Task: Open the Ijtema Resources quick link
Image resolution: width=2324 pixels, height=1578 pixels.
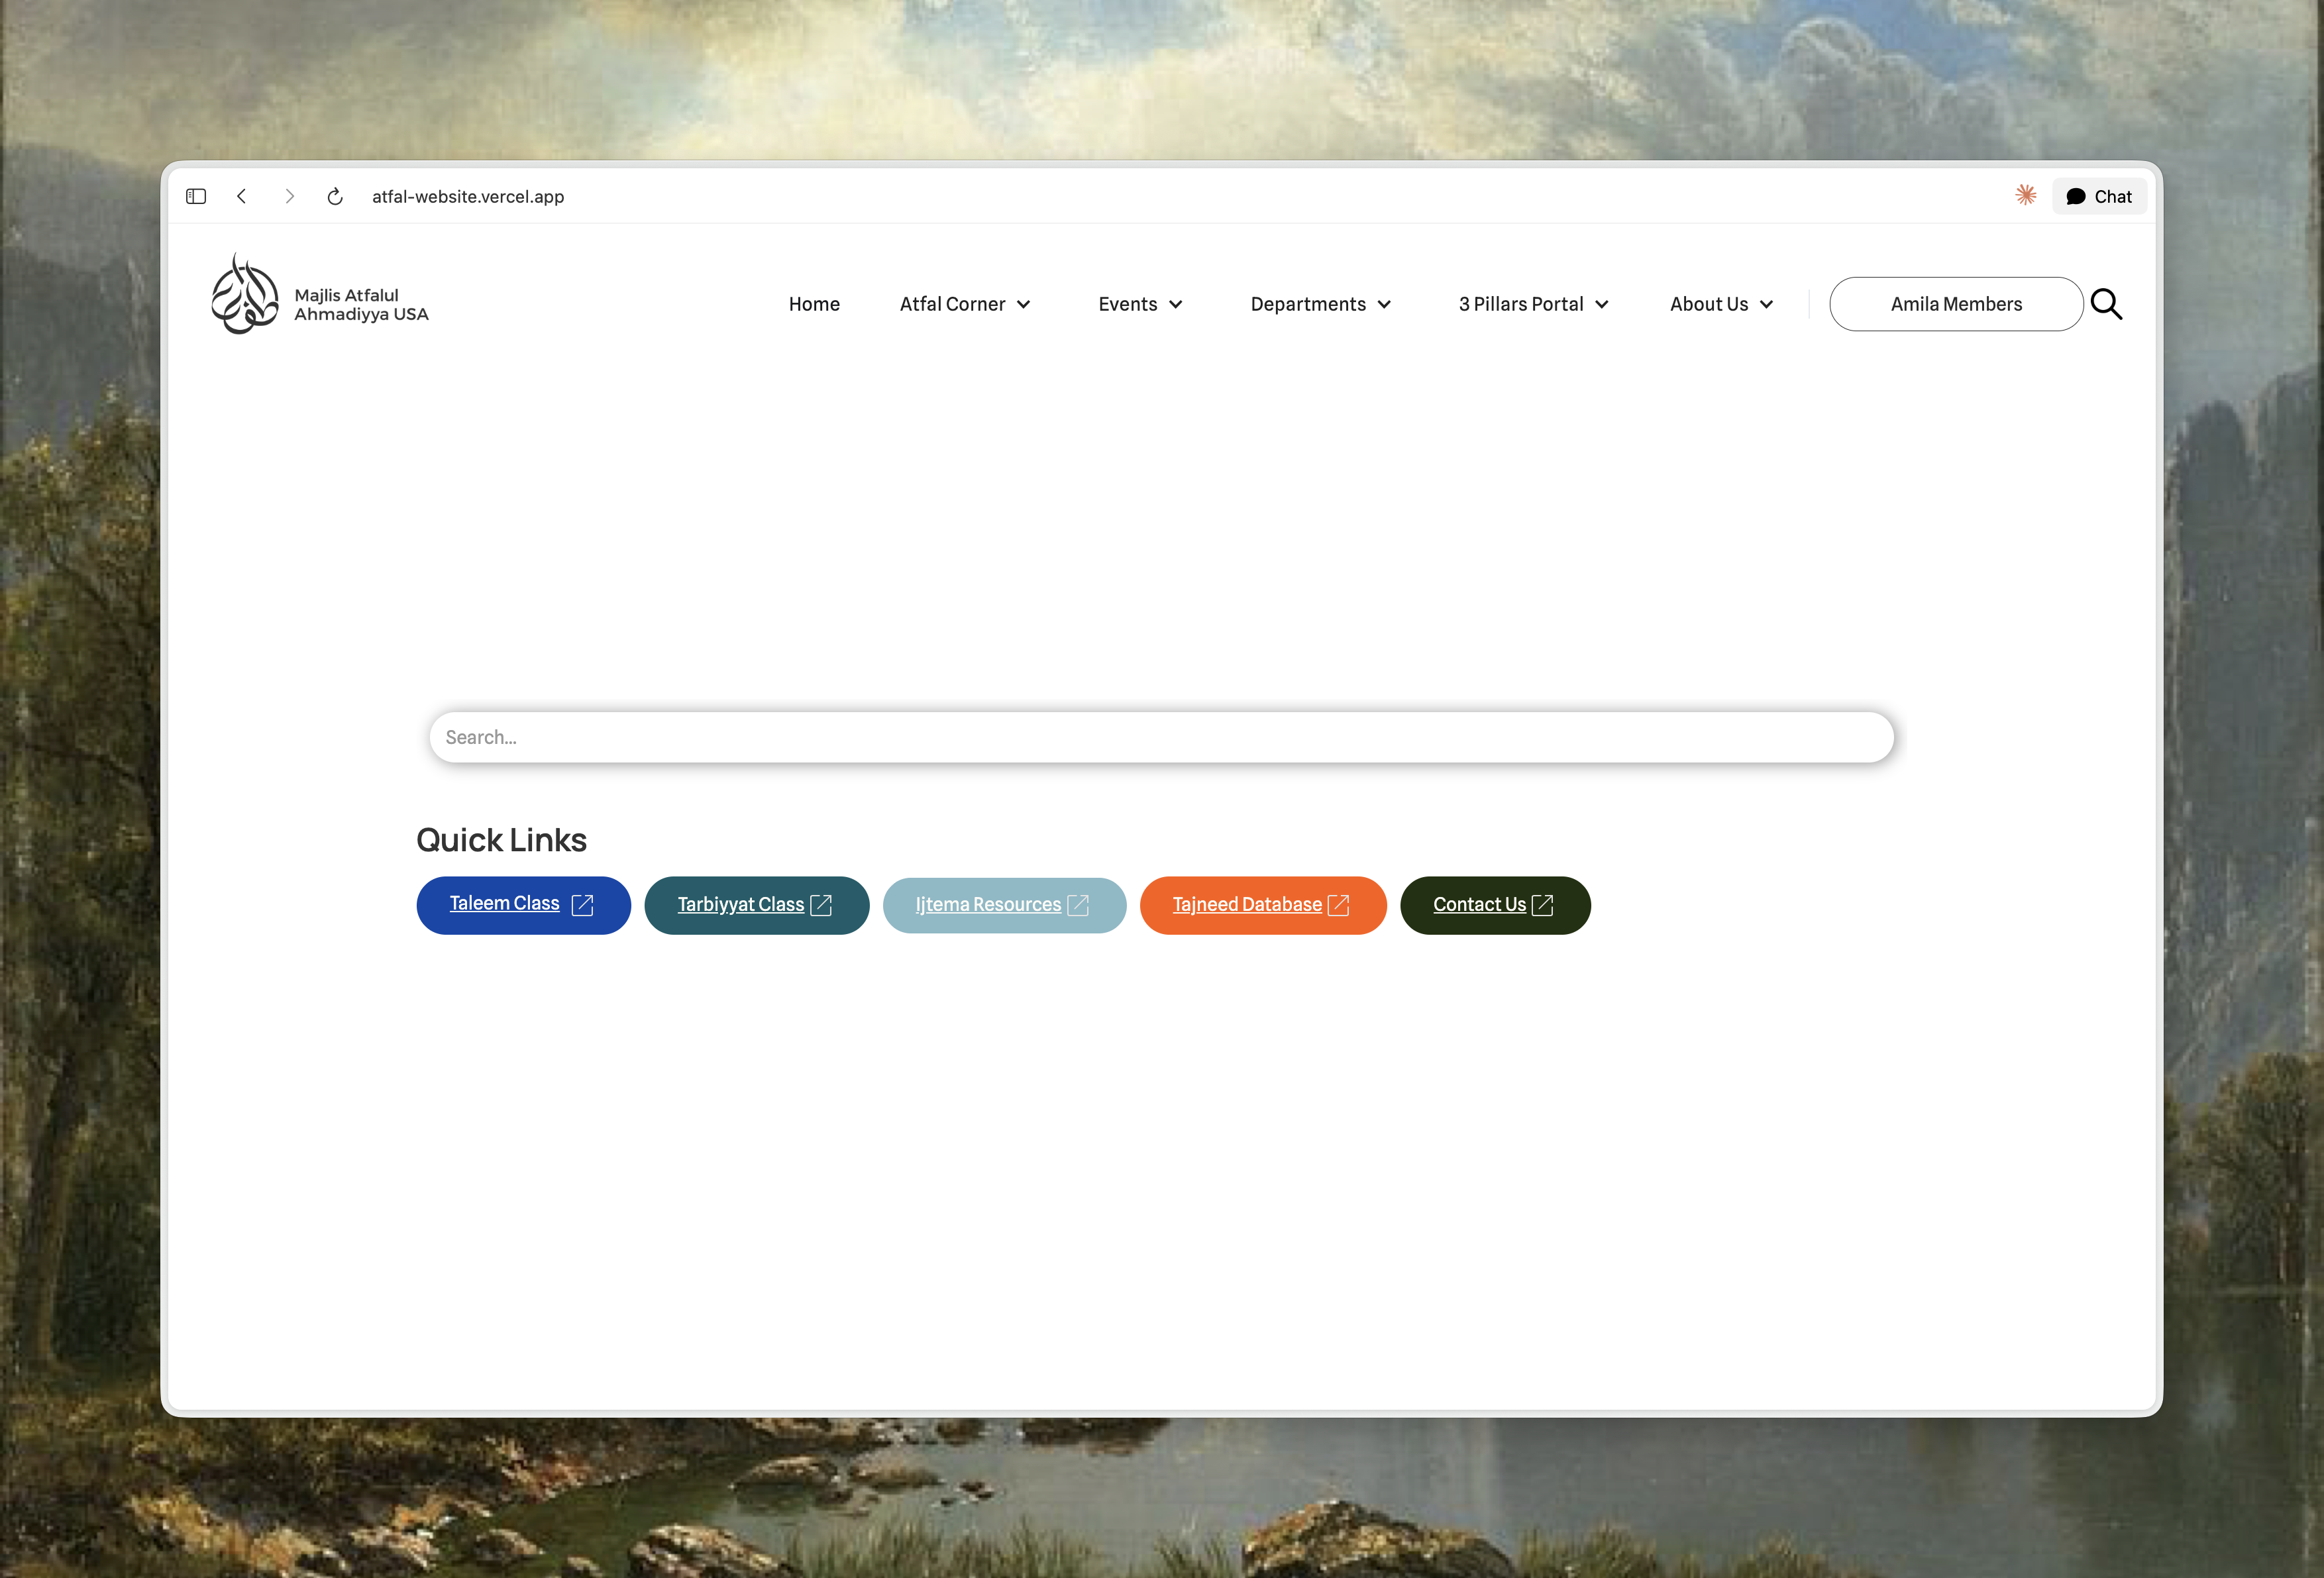Action: pos(1004,905)
